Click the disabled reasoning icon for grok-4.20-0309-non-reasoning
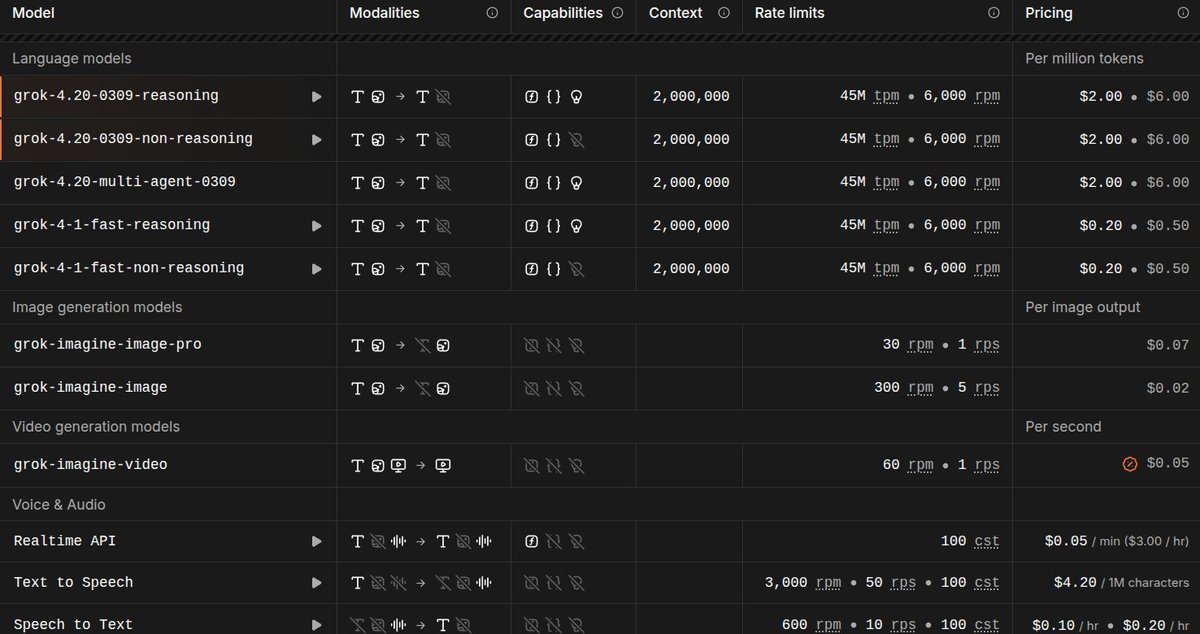This screenshot has width=1200, height=634. (x=576, y=140)
